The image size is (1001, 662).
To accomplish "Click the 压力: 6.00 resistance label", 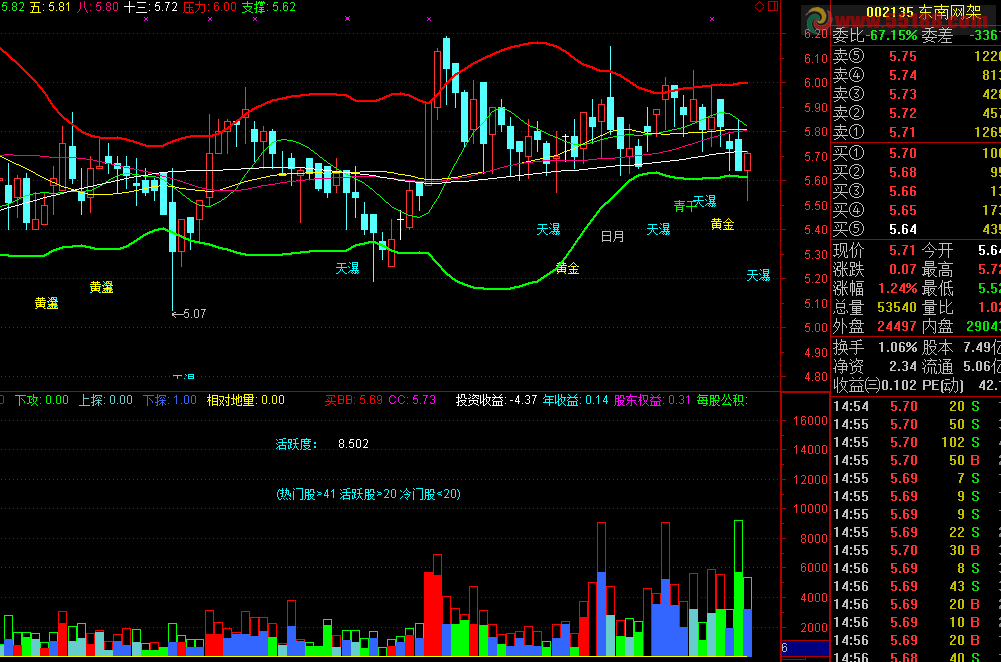I will (x=210, y=7).
